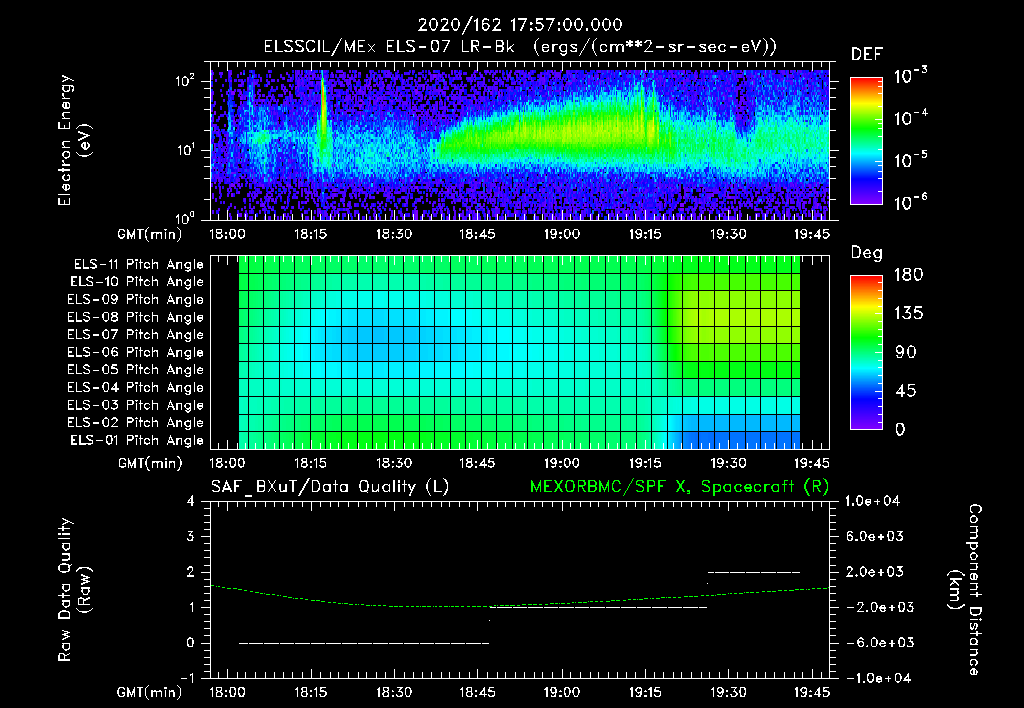Click the plot timestamp 2020/162 17:57:00.000
The height and width of the screenshot is (708, 1024).
pos(520,25)
